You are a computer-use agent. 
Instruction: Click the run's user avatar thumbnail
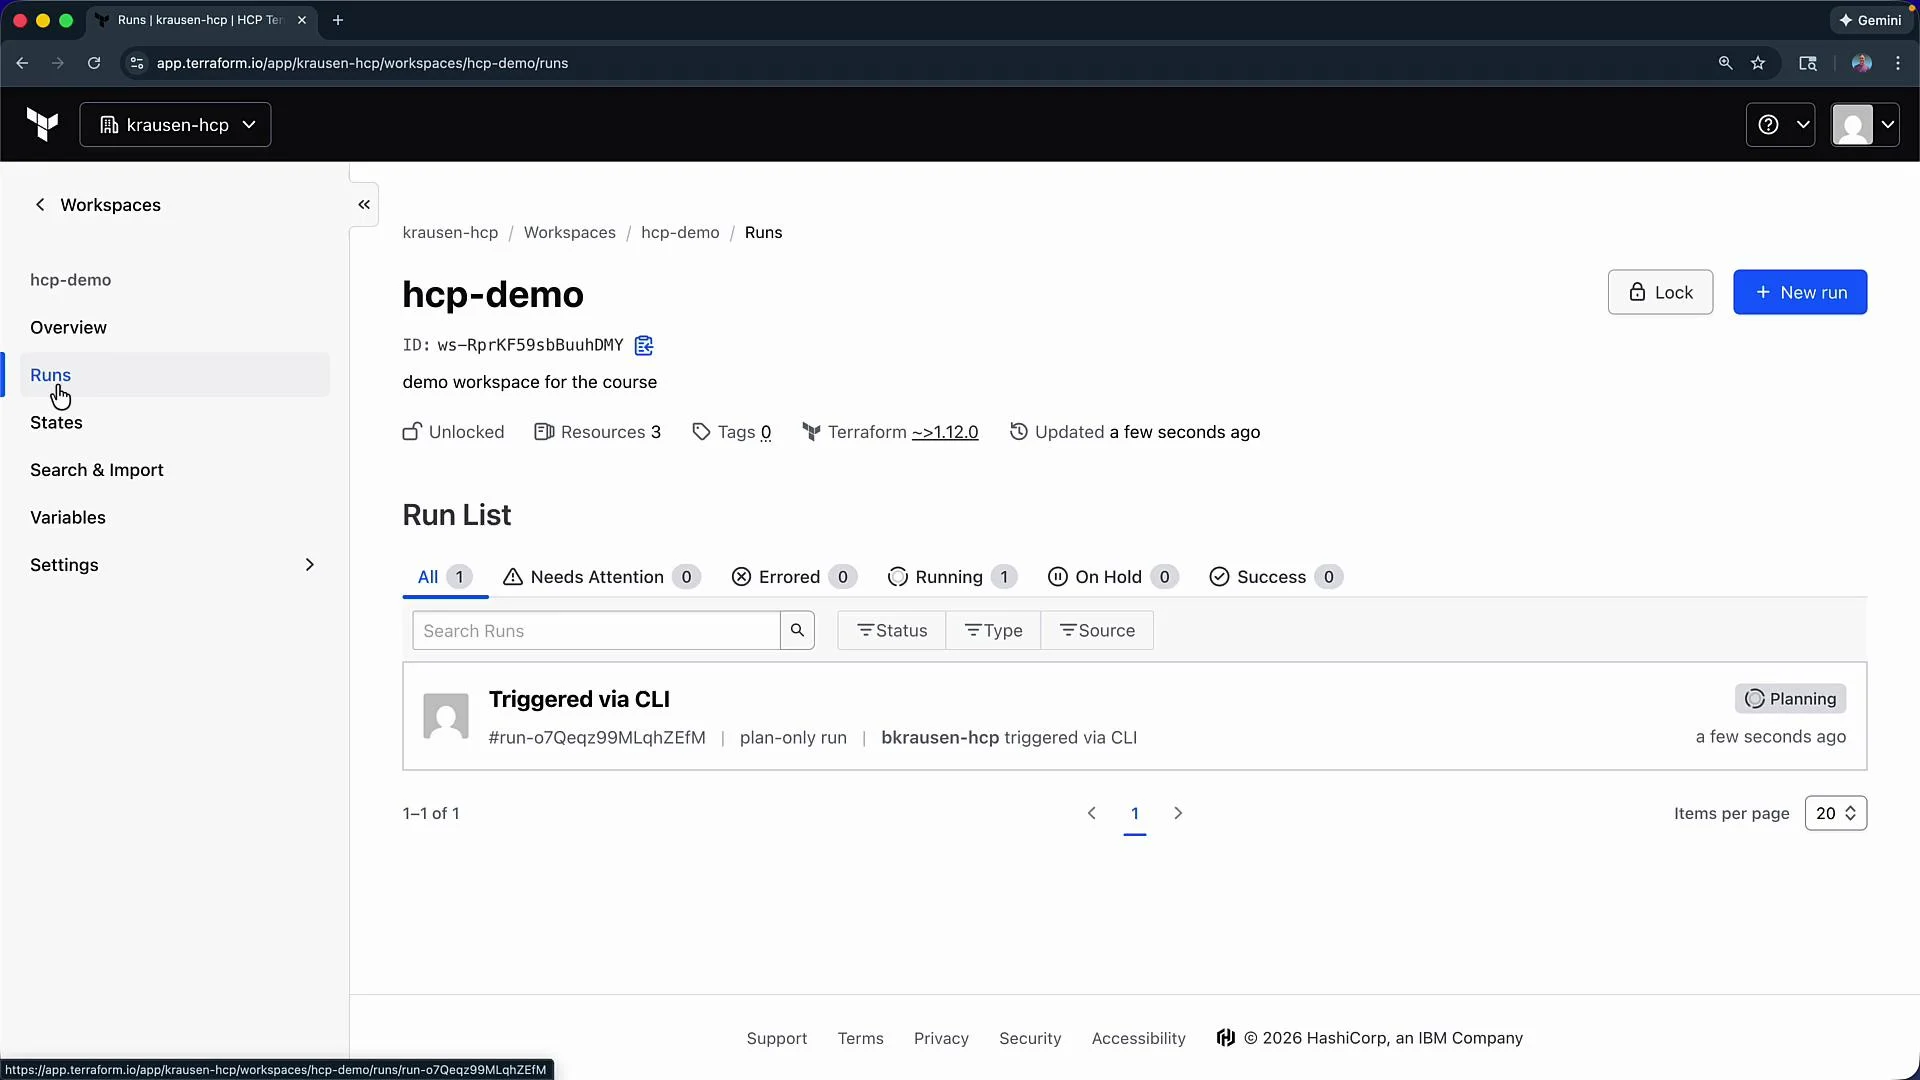pyautogui.click(x=446, y=716)
